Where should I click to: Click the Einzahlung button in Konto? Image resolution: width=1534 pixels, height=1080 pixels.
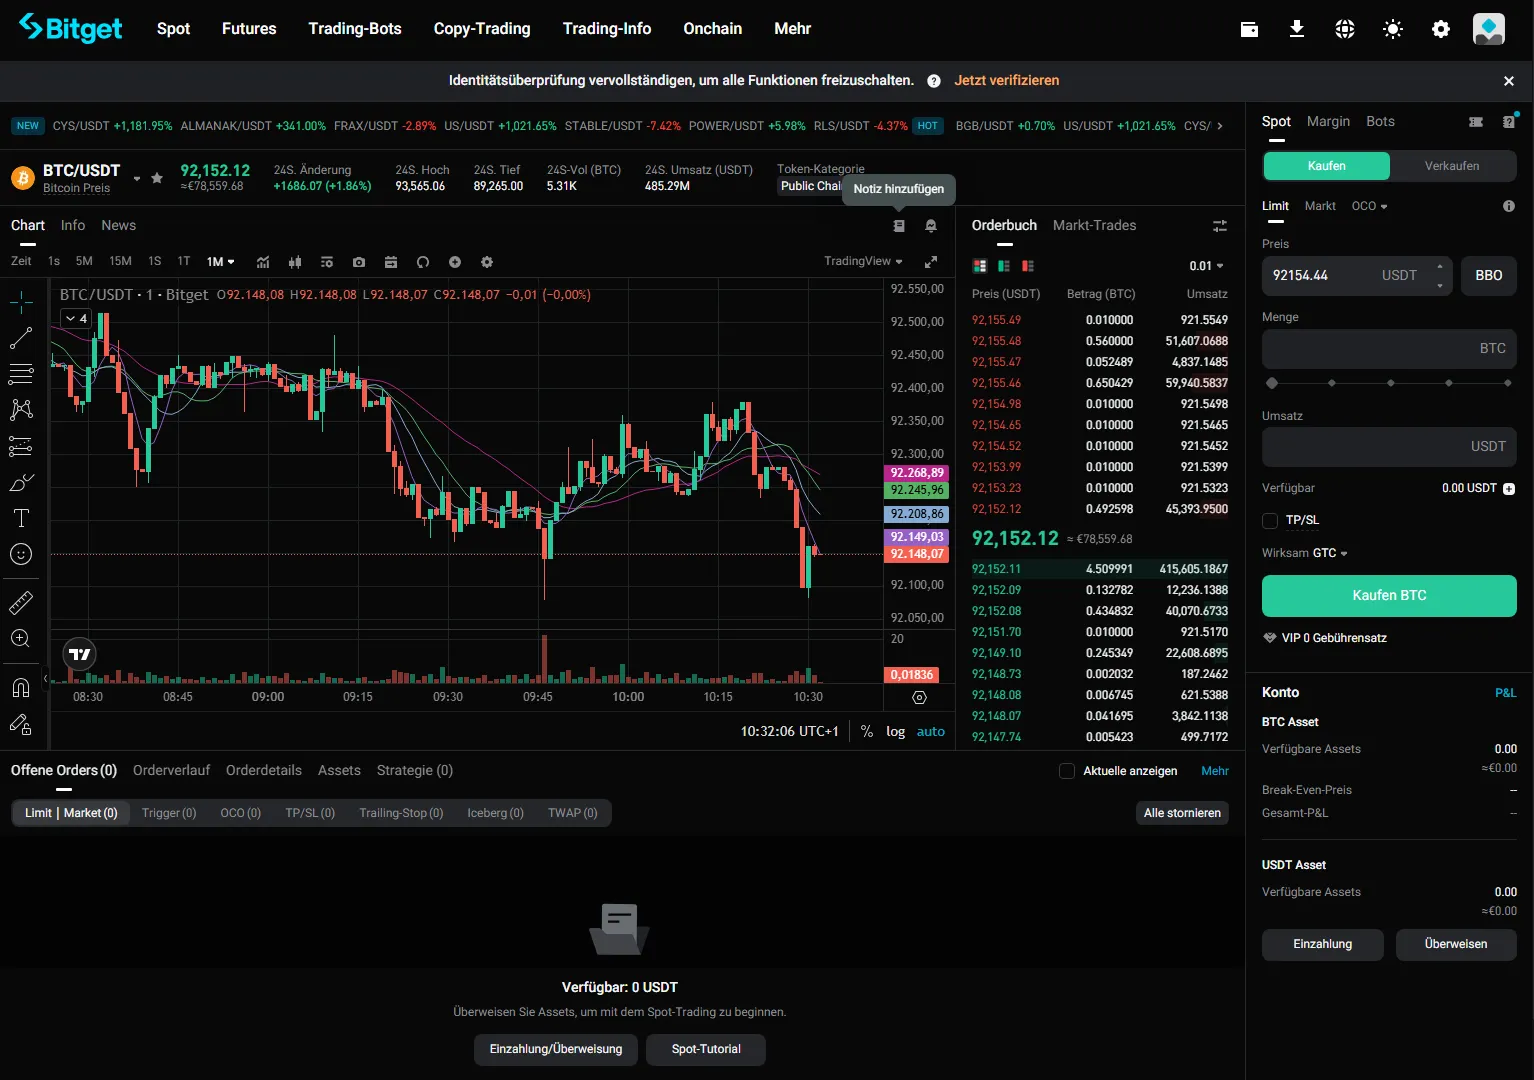1322,944
